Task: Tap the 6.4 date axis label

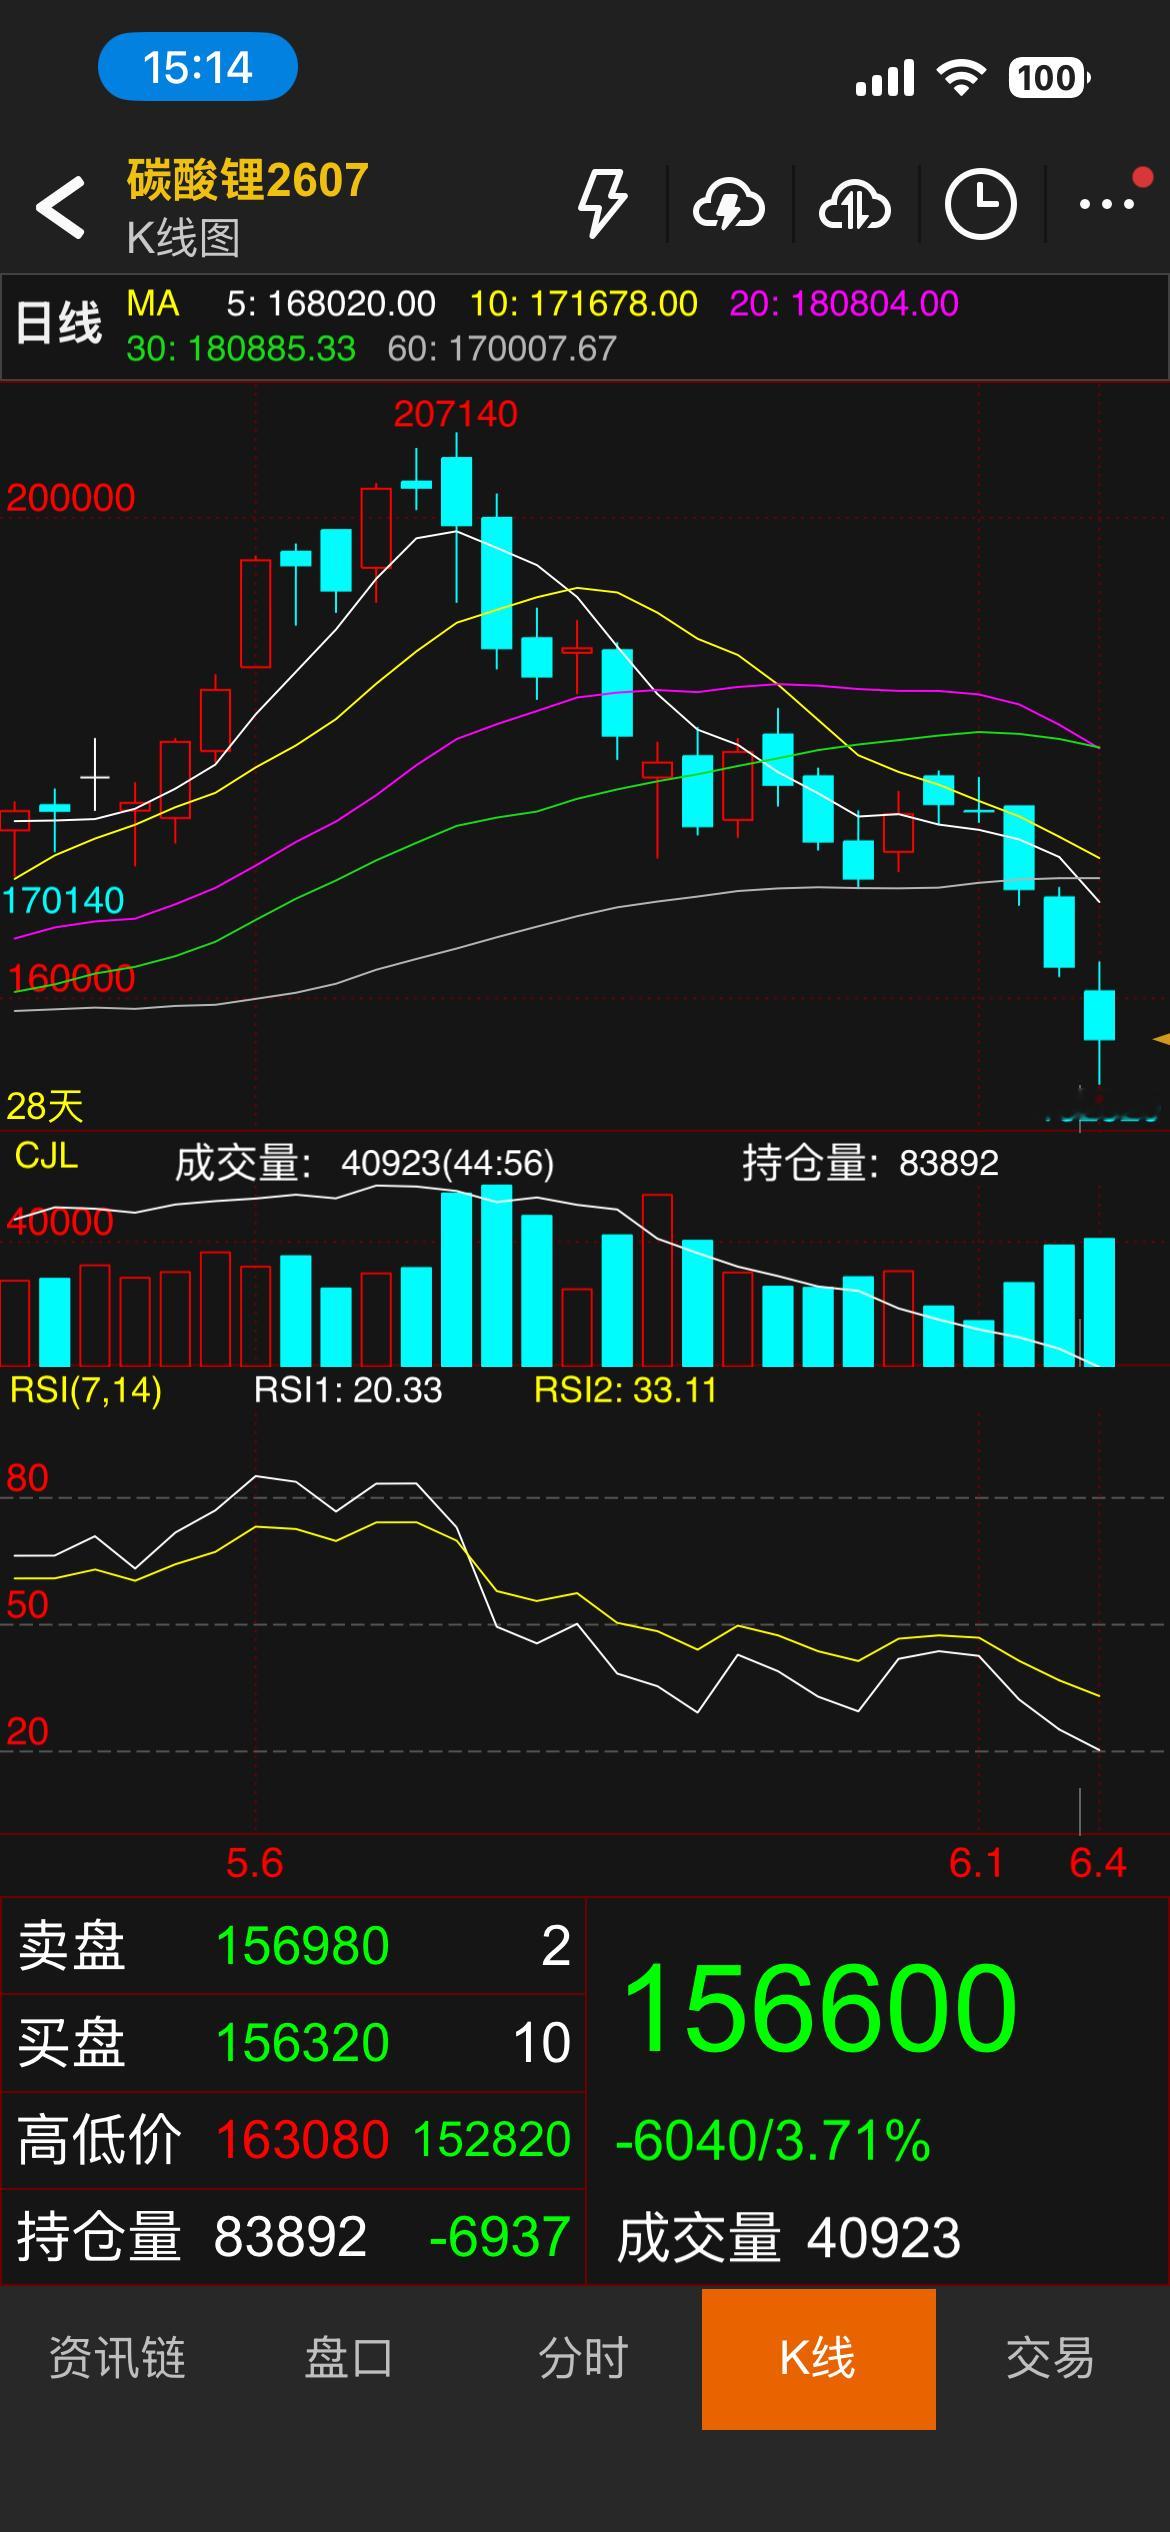Action: (x=1098, y=1863)
